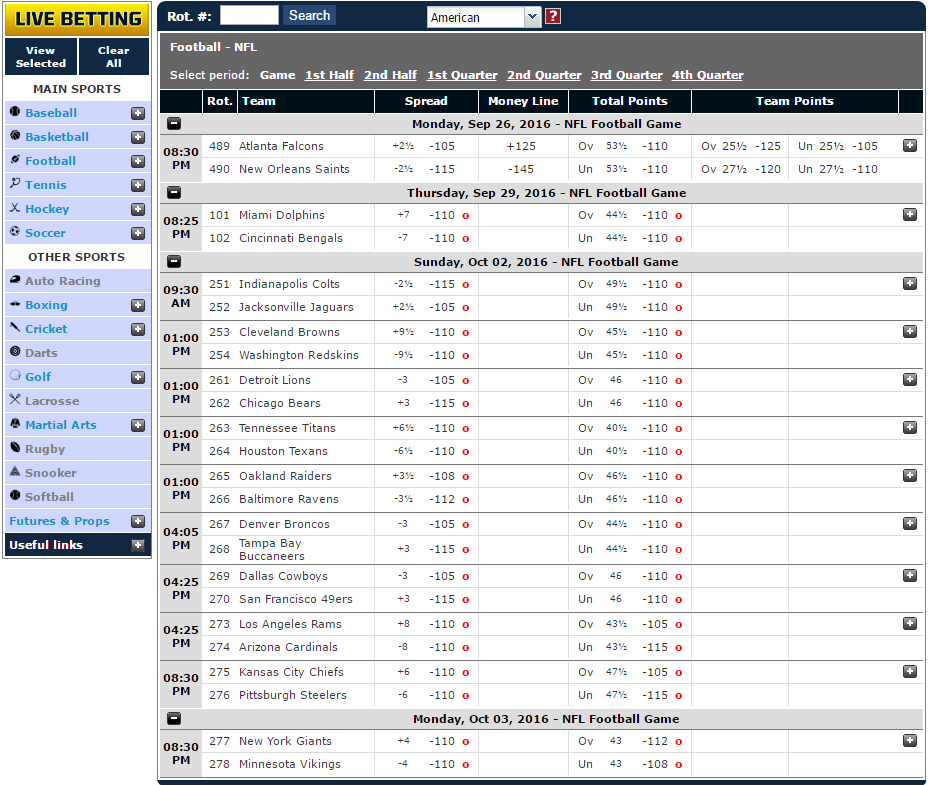Select Houston Texans -6½ spread radio
This screenshot has width=928, height=785.
pyautogui.click(x=466, y=452)
